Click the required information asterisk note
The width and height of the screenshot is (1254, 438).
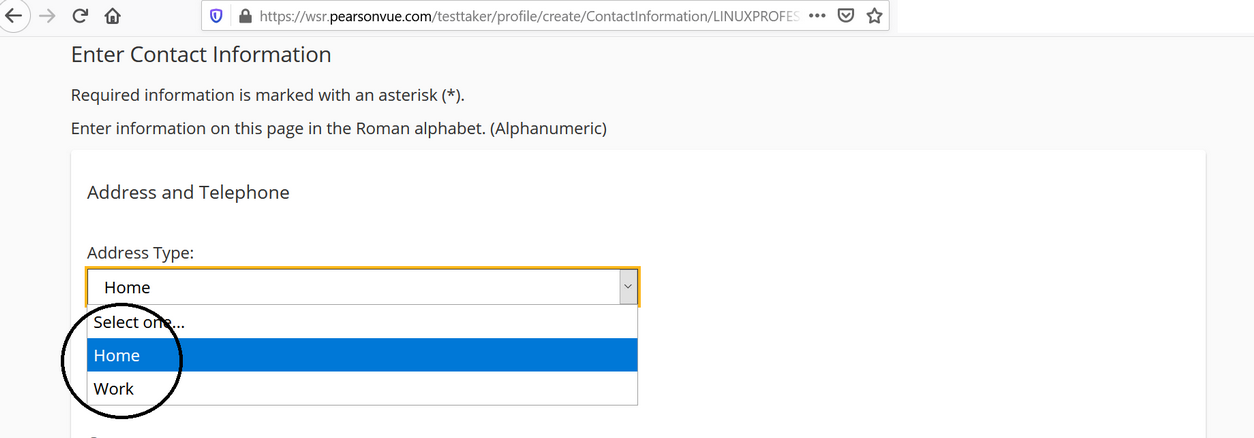coord(268,96)
